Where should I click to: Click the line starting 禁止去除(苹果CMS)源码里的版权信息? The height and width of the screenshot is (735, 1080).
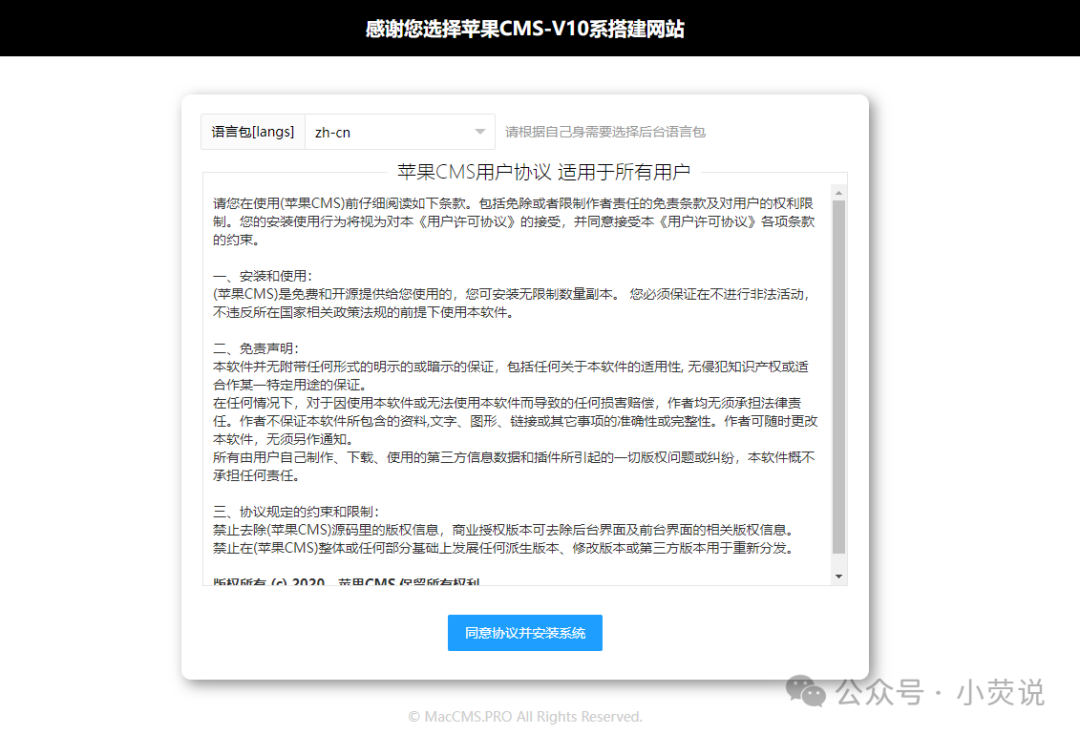click(505, 530)
